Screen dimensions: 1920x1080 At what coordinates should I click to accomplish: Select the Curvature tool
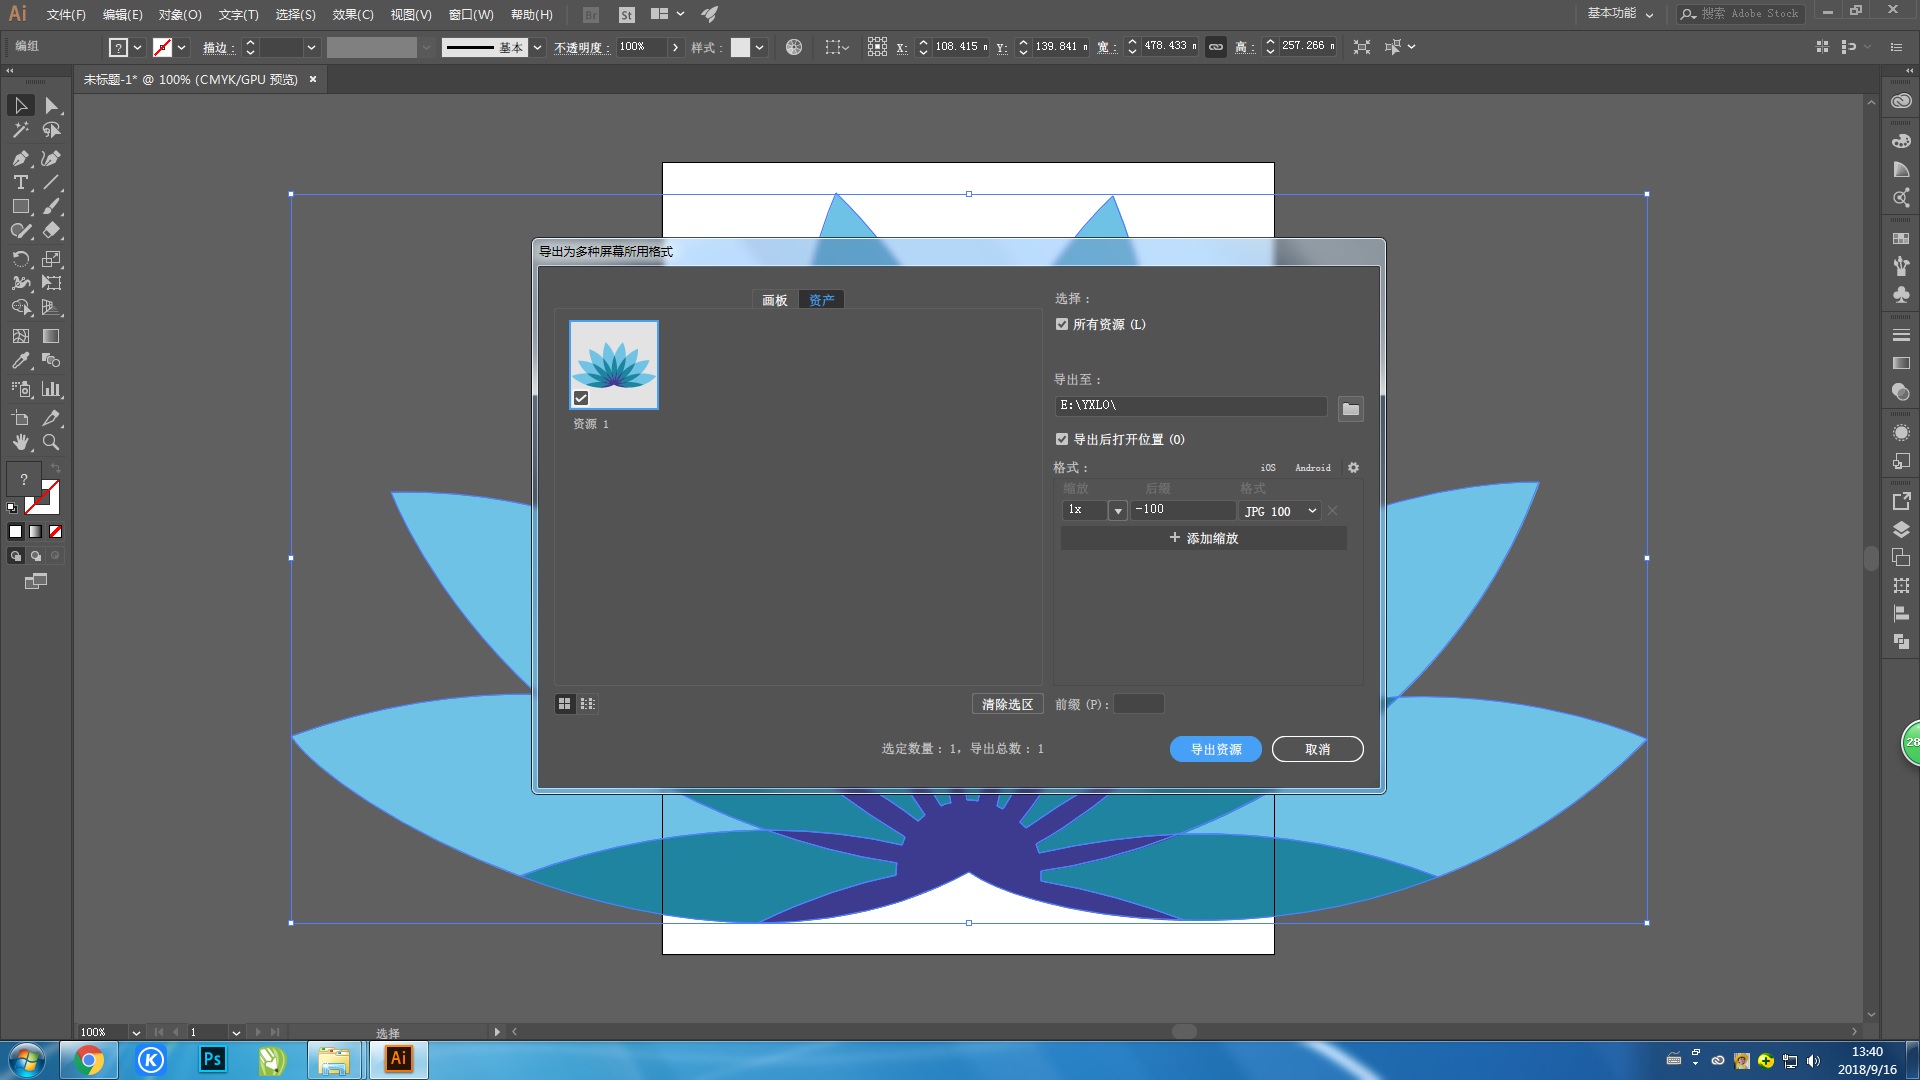(x=52, y=158)
